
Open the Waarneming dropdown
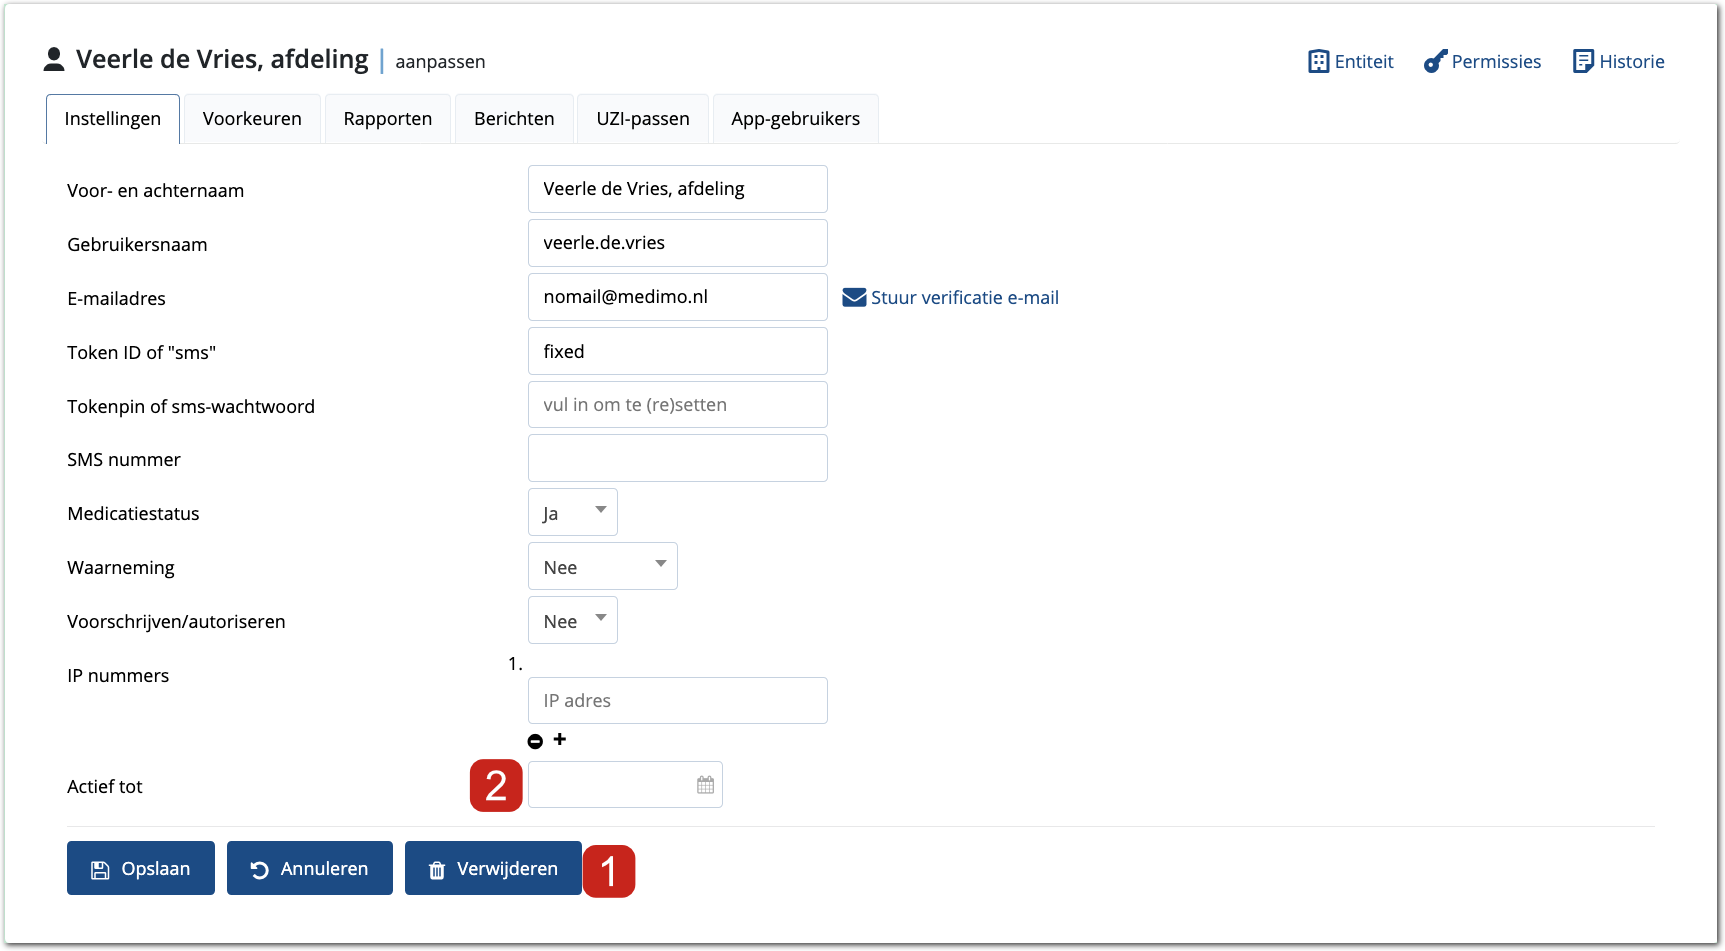coord(602,566)
